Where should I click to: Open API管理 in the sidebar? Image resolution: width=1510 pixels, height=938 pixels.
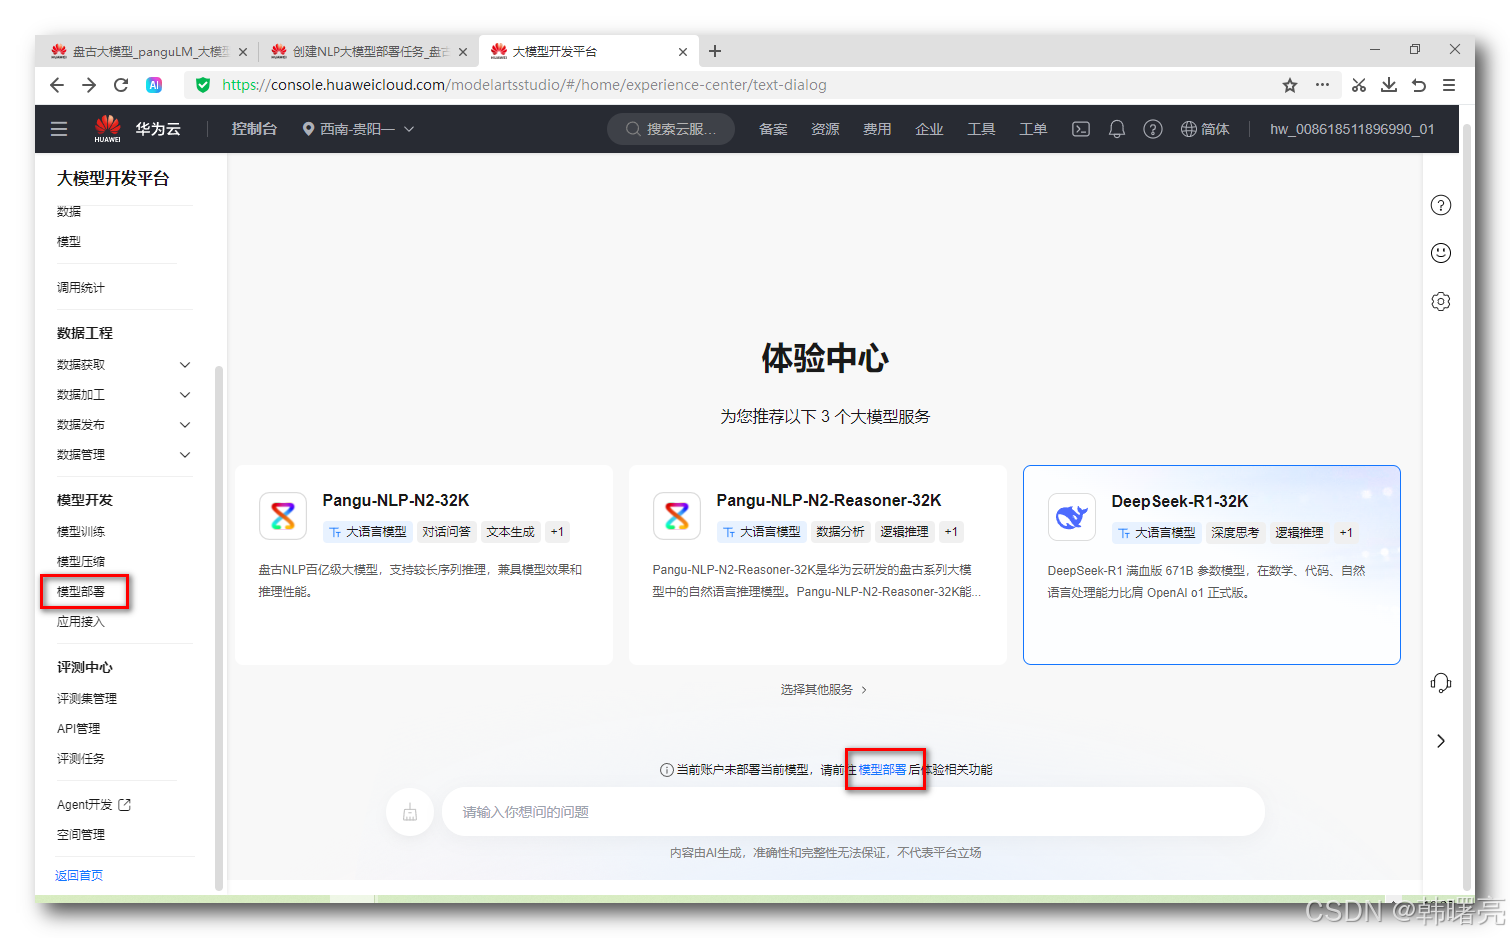79,729
